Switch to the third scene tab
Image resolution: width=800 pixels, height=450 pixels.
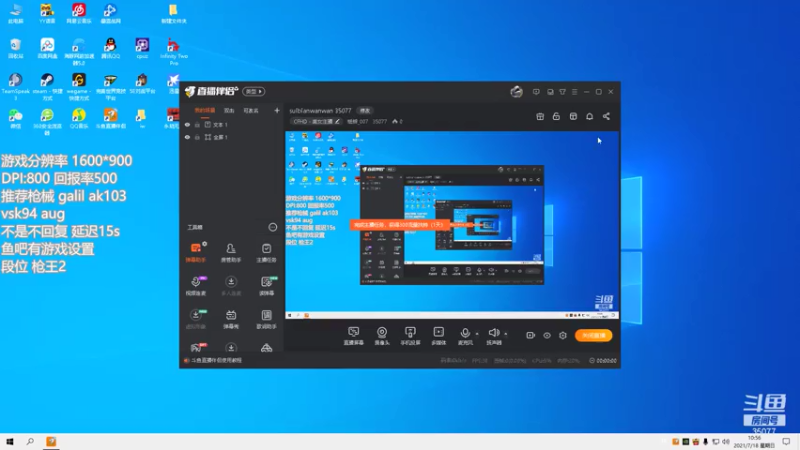(x=251, y=110)
